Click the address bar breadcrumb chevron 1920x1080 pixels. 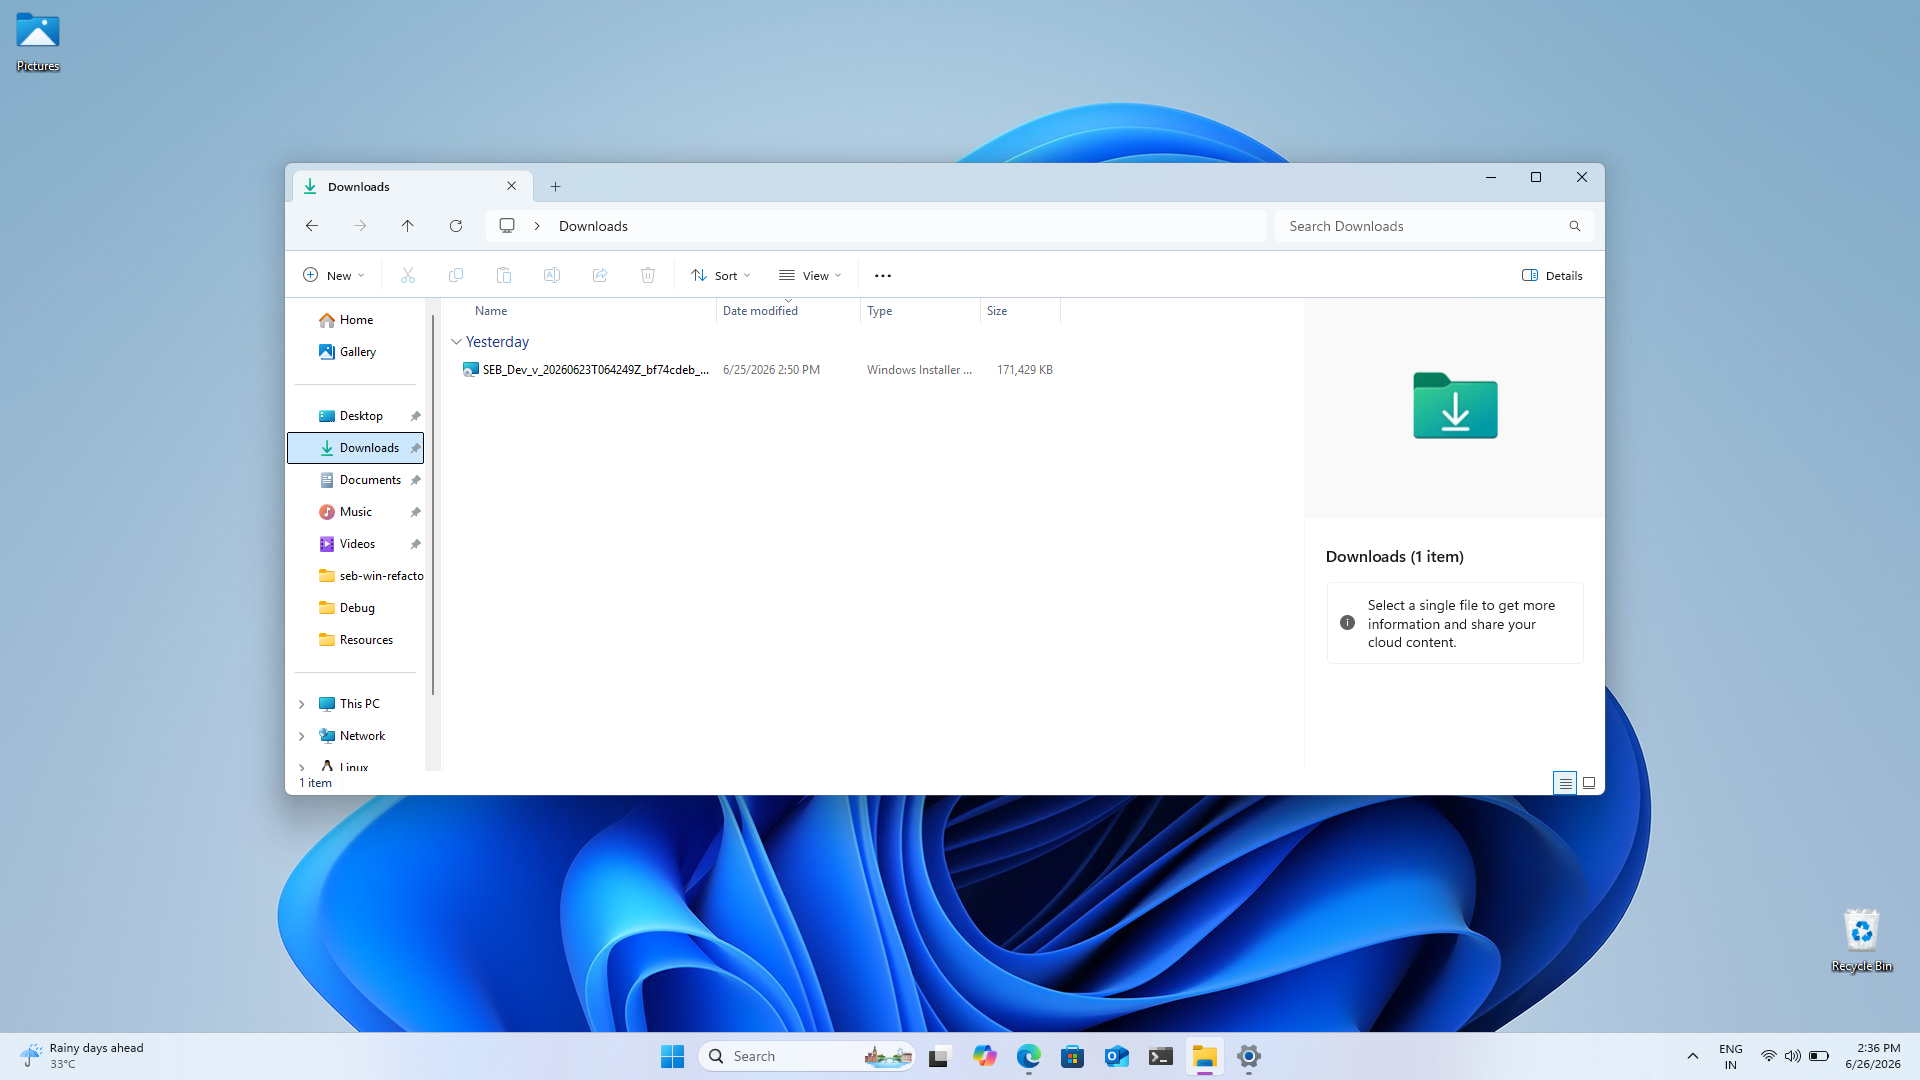(x=537, y=226)
